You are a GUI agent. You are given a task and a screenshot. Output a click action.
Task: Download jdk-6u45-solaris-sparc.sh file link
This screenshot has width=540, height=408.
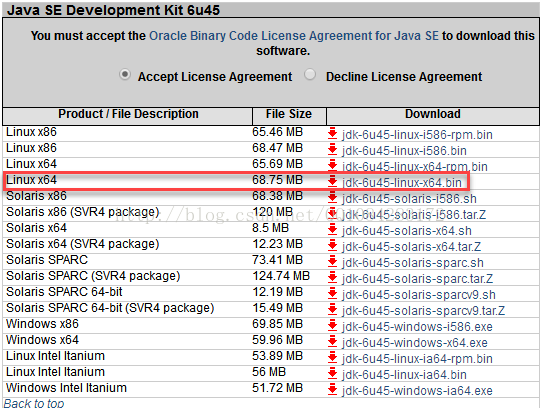413,263
